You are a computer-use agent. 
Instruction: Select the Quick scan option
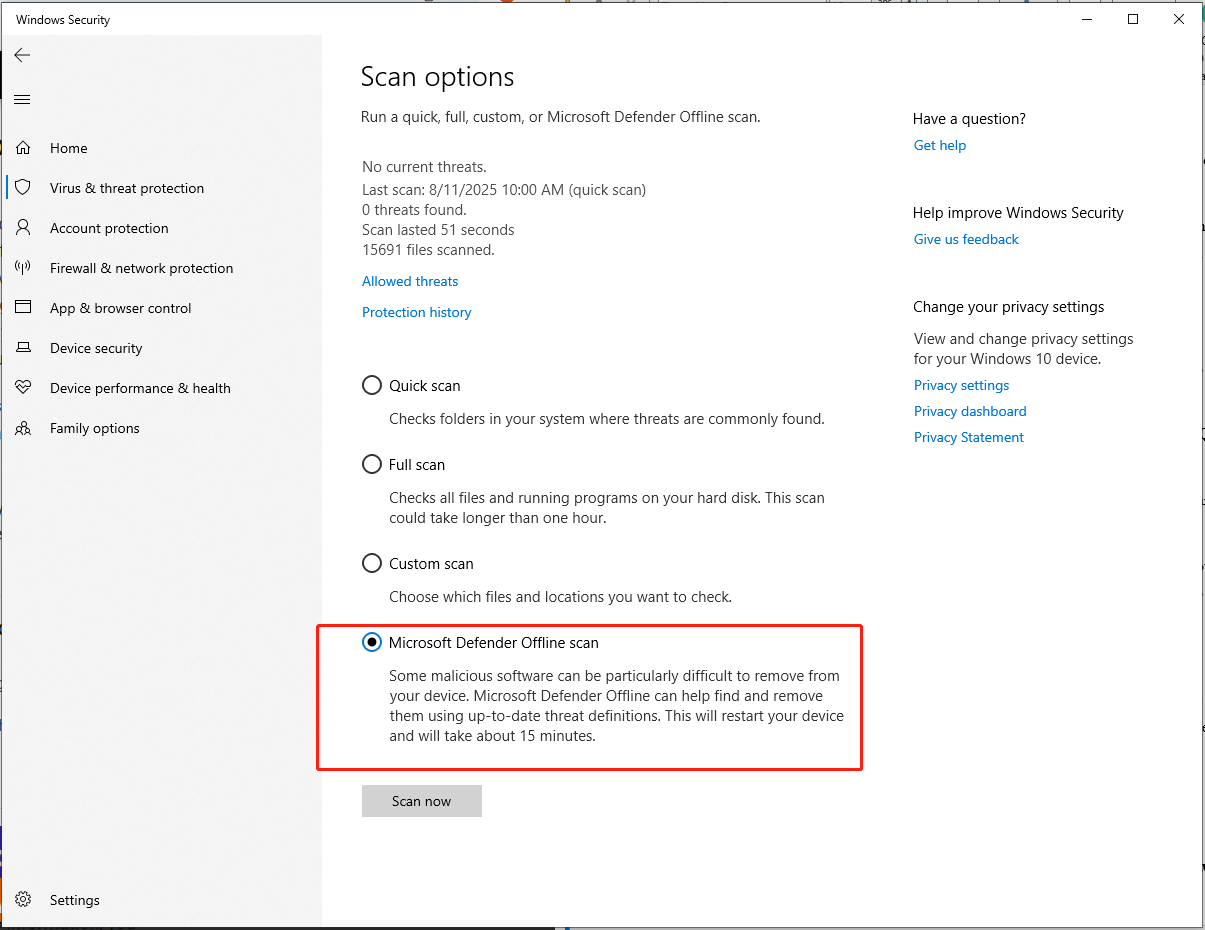[x=371, y=384]
